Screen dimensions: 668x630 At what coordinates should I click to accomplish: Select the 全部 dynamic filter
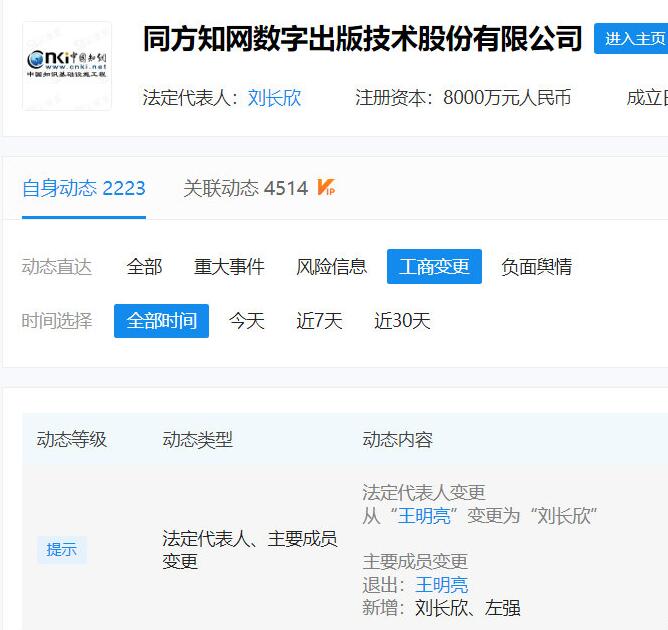click(x=144, y=267)
